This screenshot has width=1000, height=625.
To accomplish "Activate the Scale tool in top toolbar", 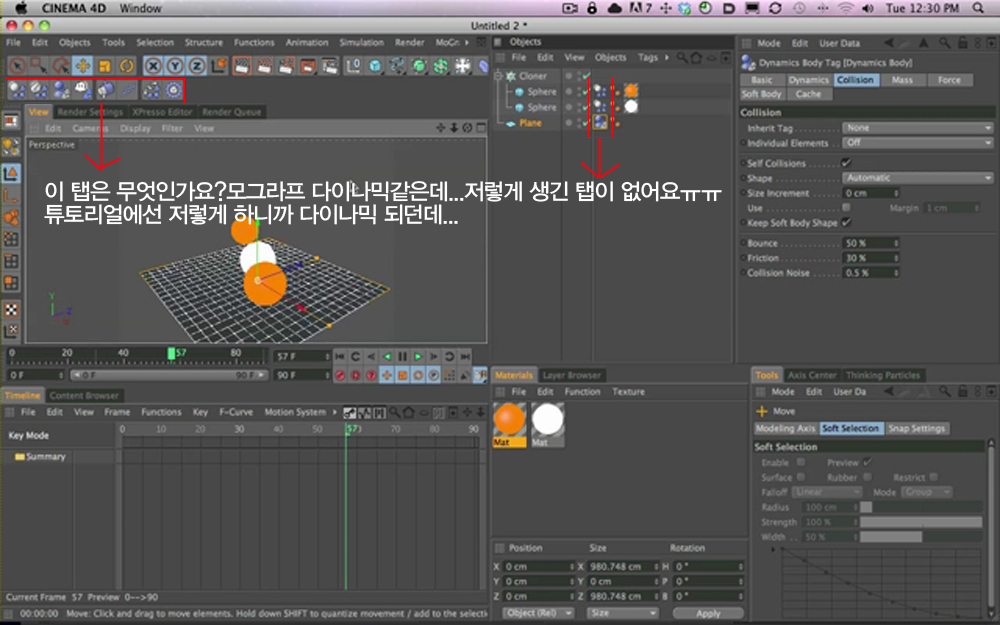I will click(105, 66).
